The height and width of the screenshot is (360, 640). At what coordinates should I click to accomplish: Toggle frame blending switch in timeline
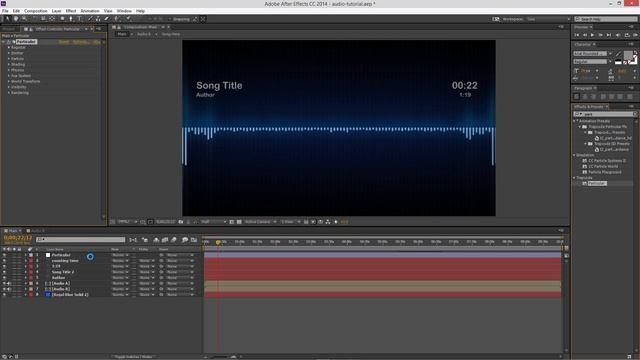tap(164, 240)
